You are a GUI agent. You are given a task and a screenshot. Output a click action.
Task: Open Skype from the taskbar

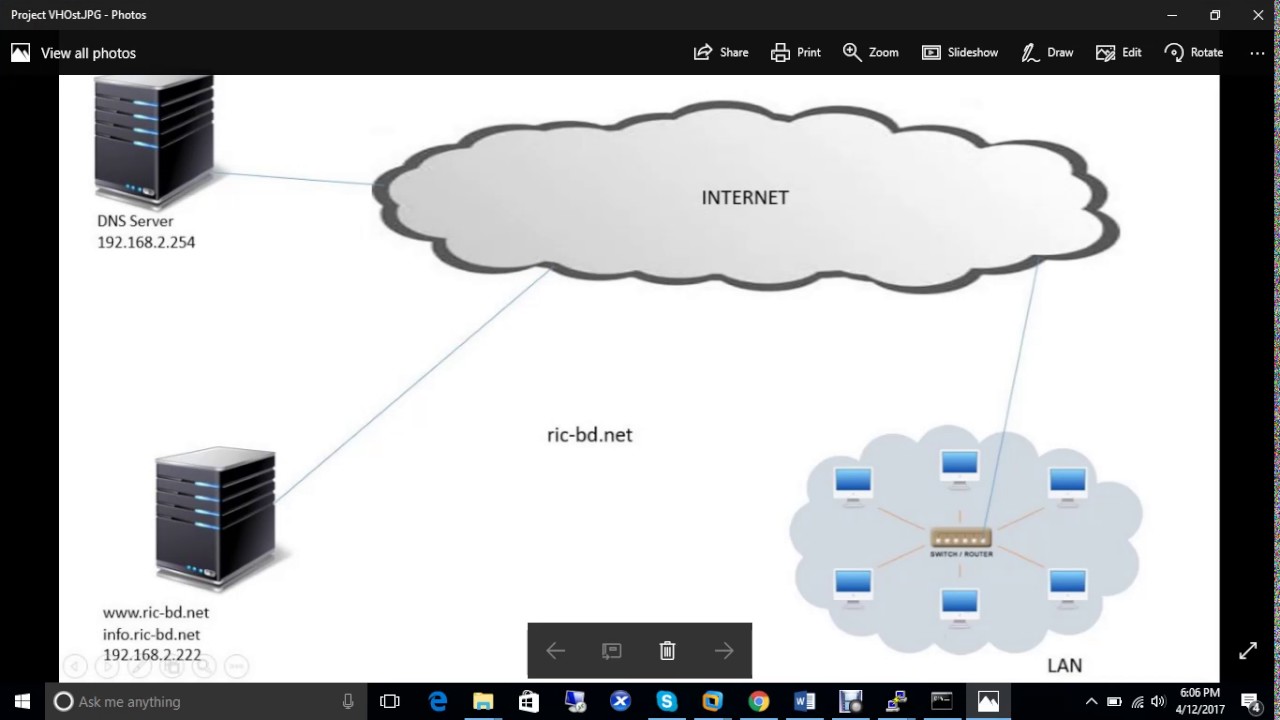click(x=666, y=701)
